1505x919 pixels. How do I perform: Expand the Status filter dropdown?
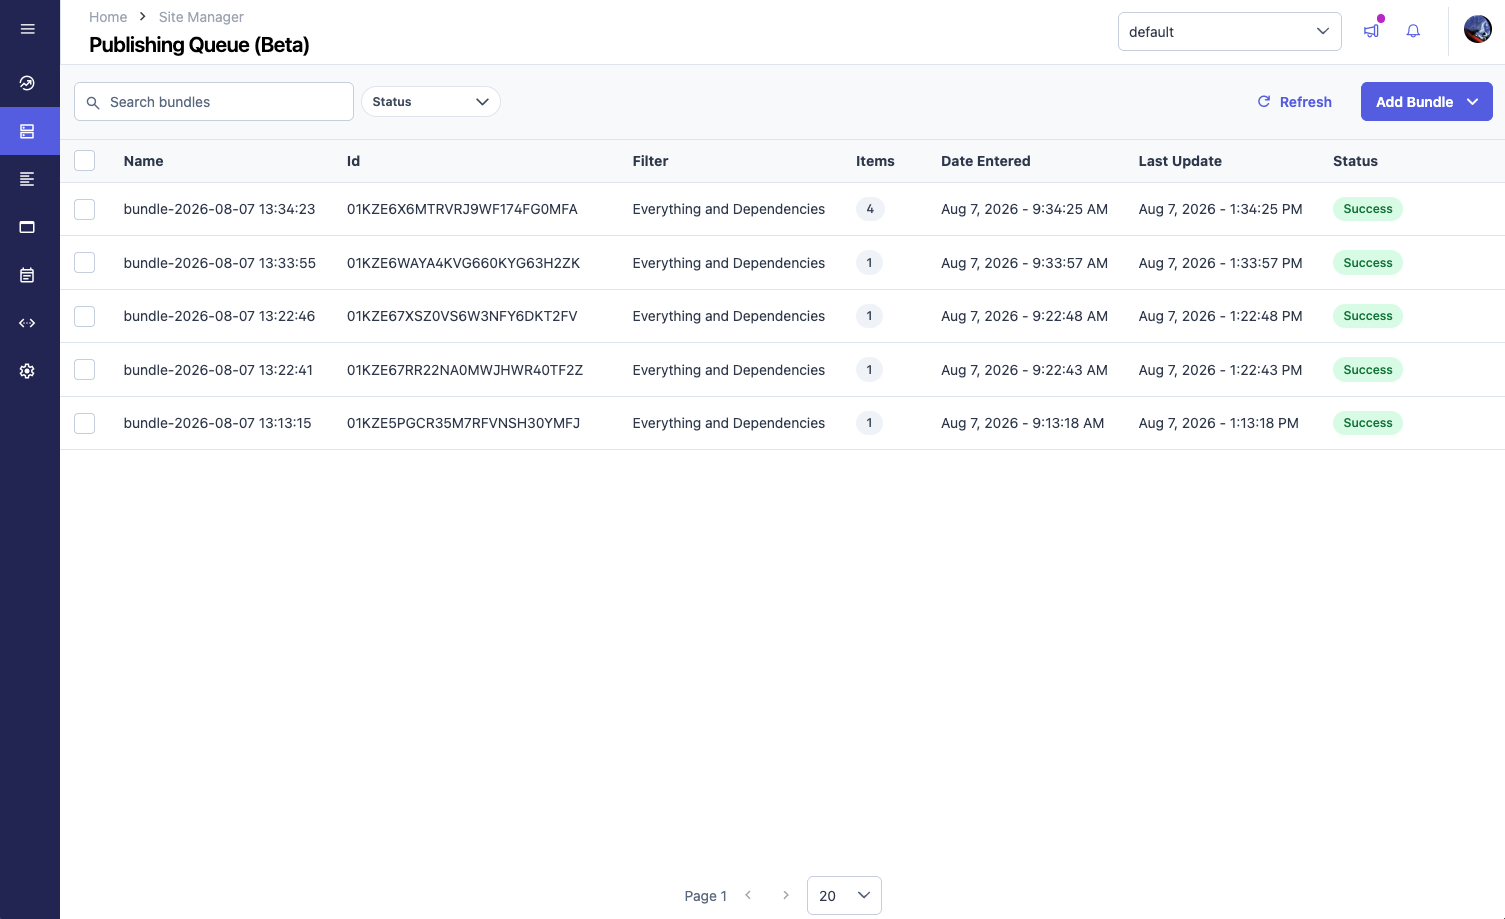[x=431, y=102]
